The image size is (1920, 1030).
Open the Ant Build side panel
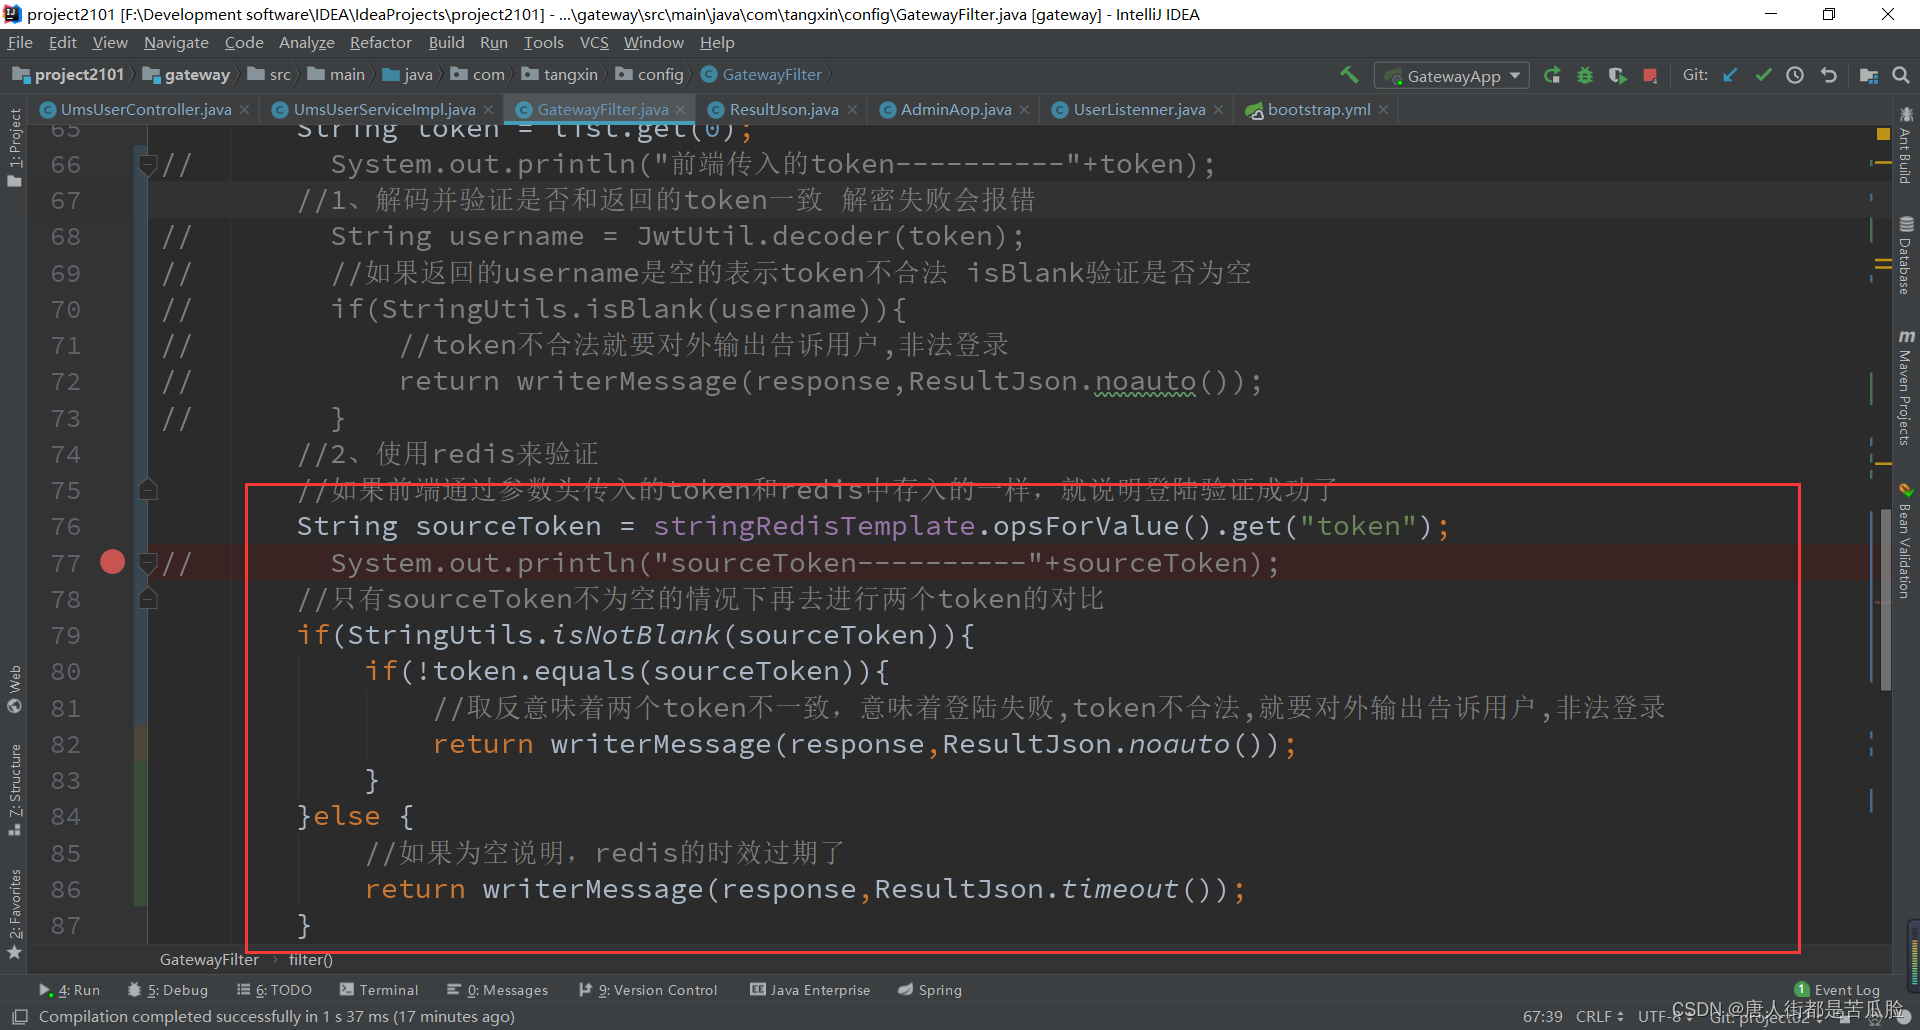coord(1906,146)
